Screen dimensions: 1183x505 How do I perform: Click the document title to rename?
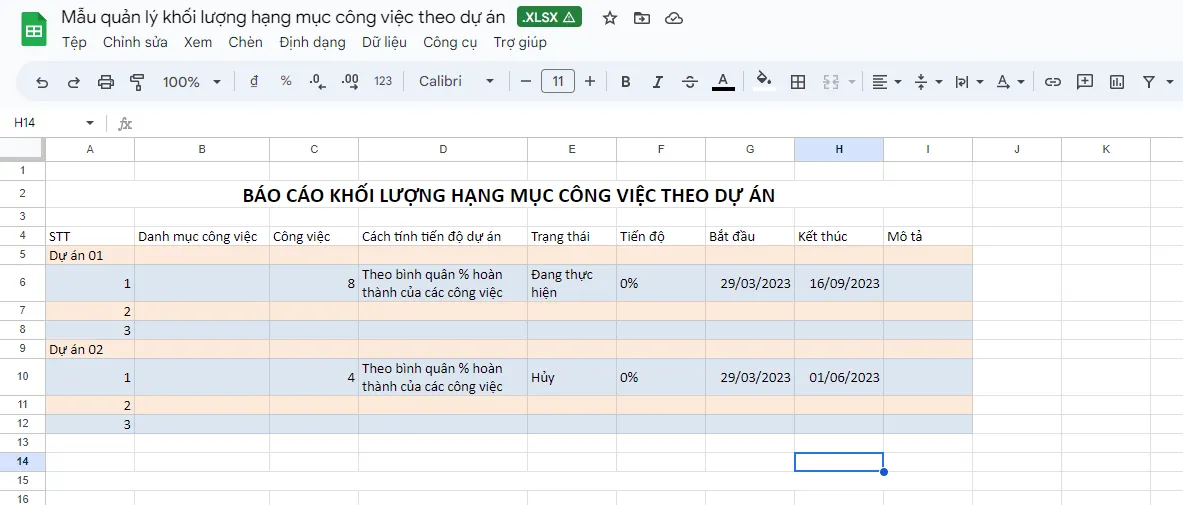coord(283,17)
